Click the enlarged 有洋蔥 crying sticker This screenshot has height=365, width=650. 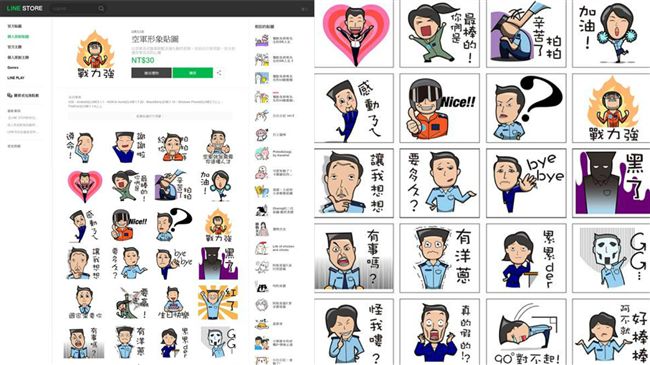click(x=439, y=258)
